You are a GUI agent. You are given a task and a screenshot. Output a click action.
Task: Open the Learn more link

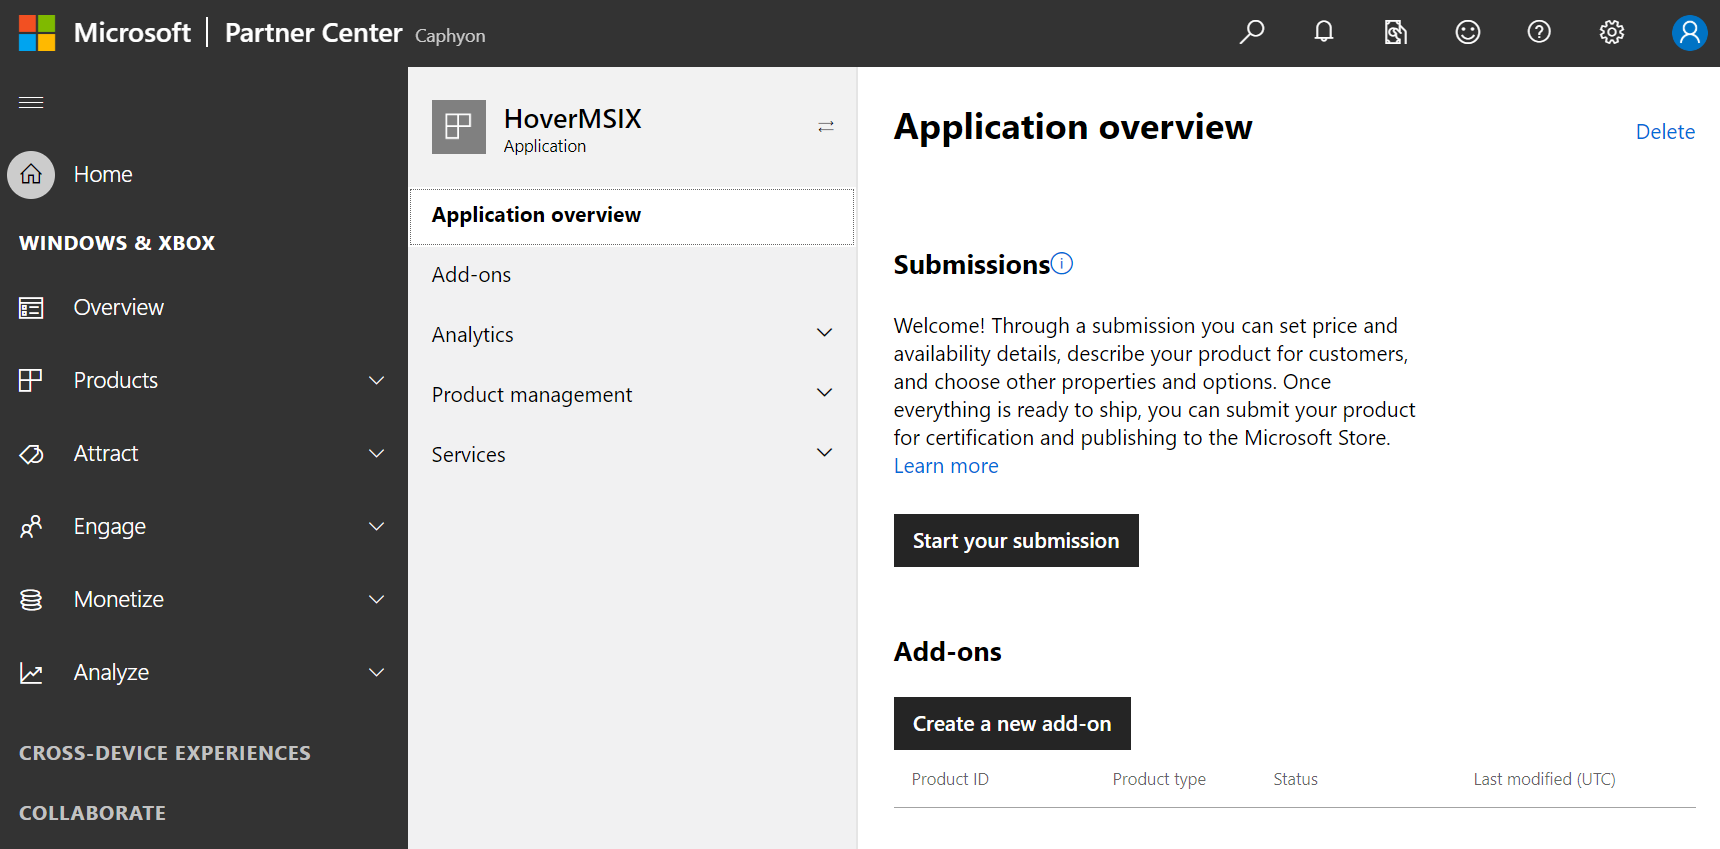coord(946,466)
